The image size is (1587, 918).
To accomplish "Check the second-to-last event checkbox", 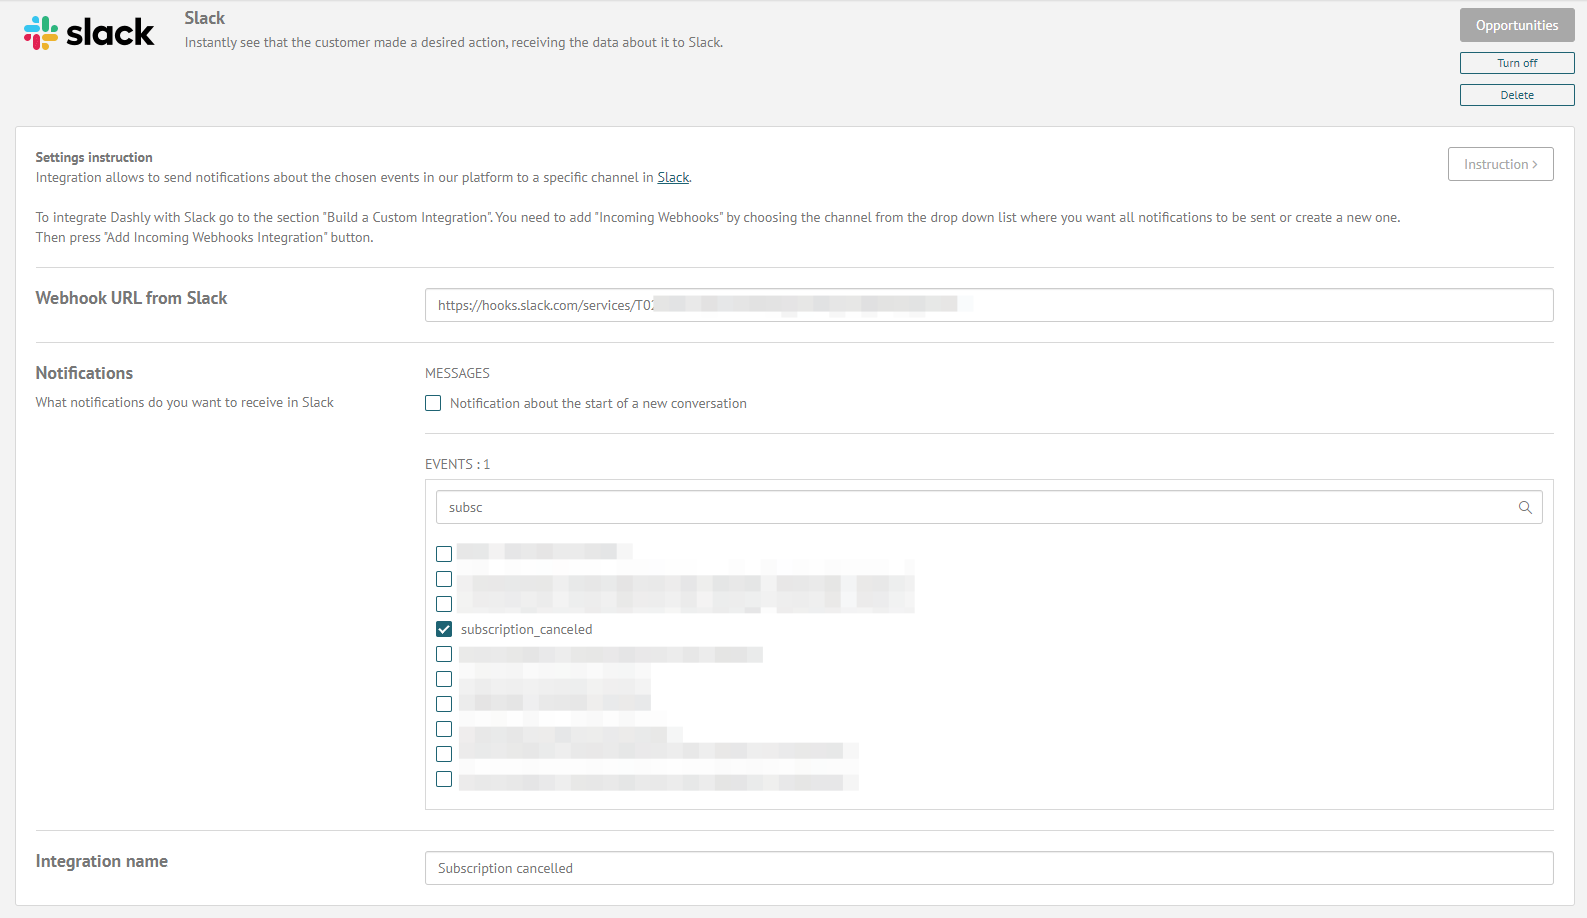I will coord(444,754).
